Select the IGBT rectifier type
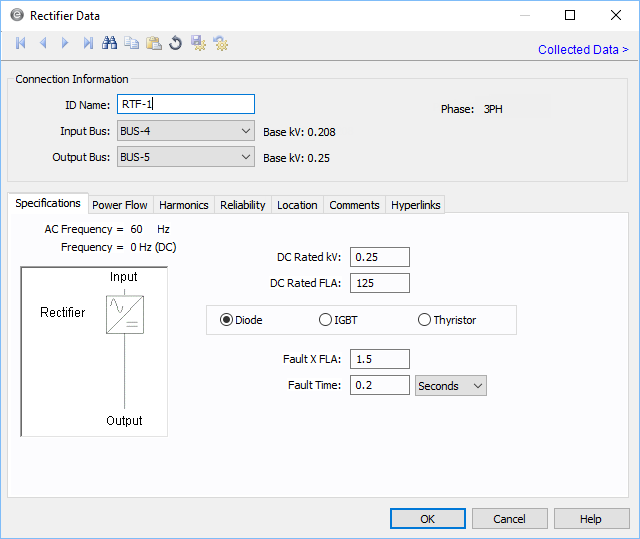 click(325, 320)
